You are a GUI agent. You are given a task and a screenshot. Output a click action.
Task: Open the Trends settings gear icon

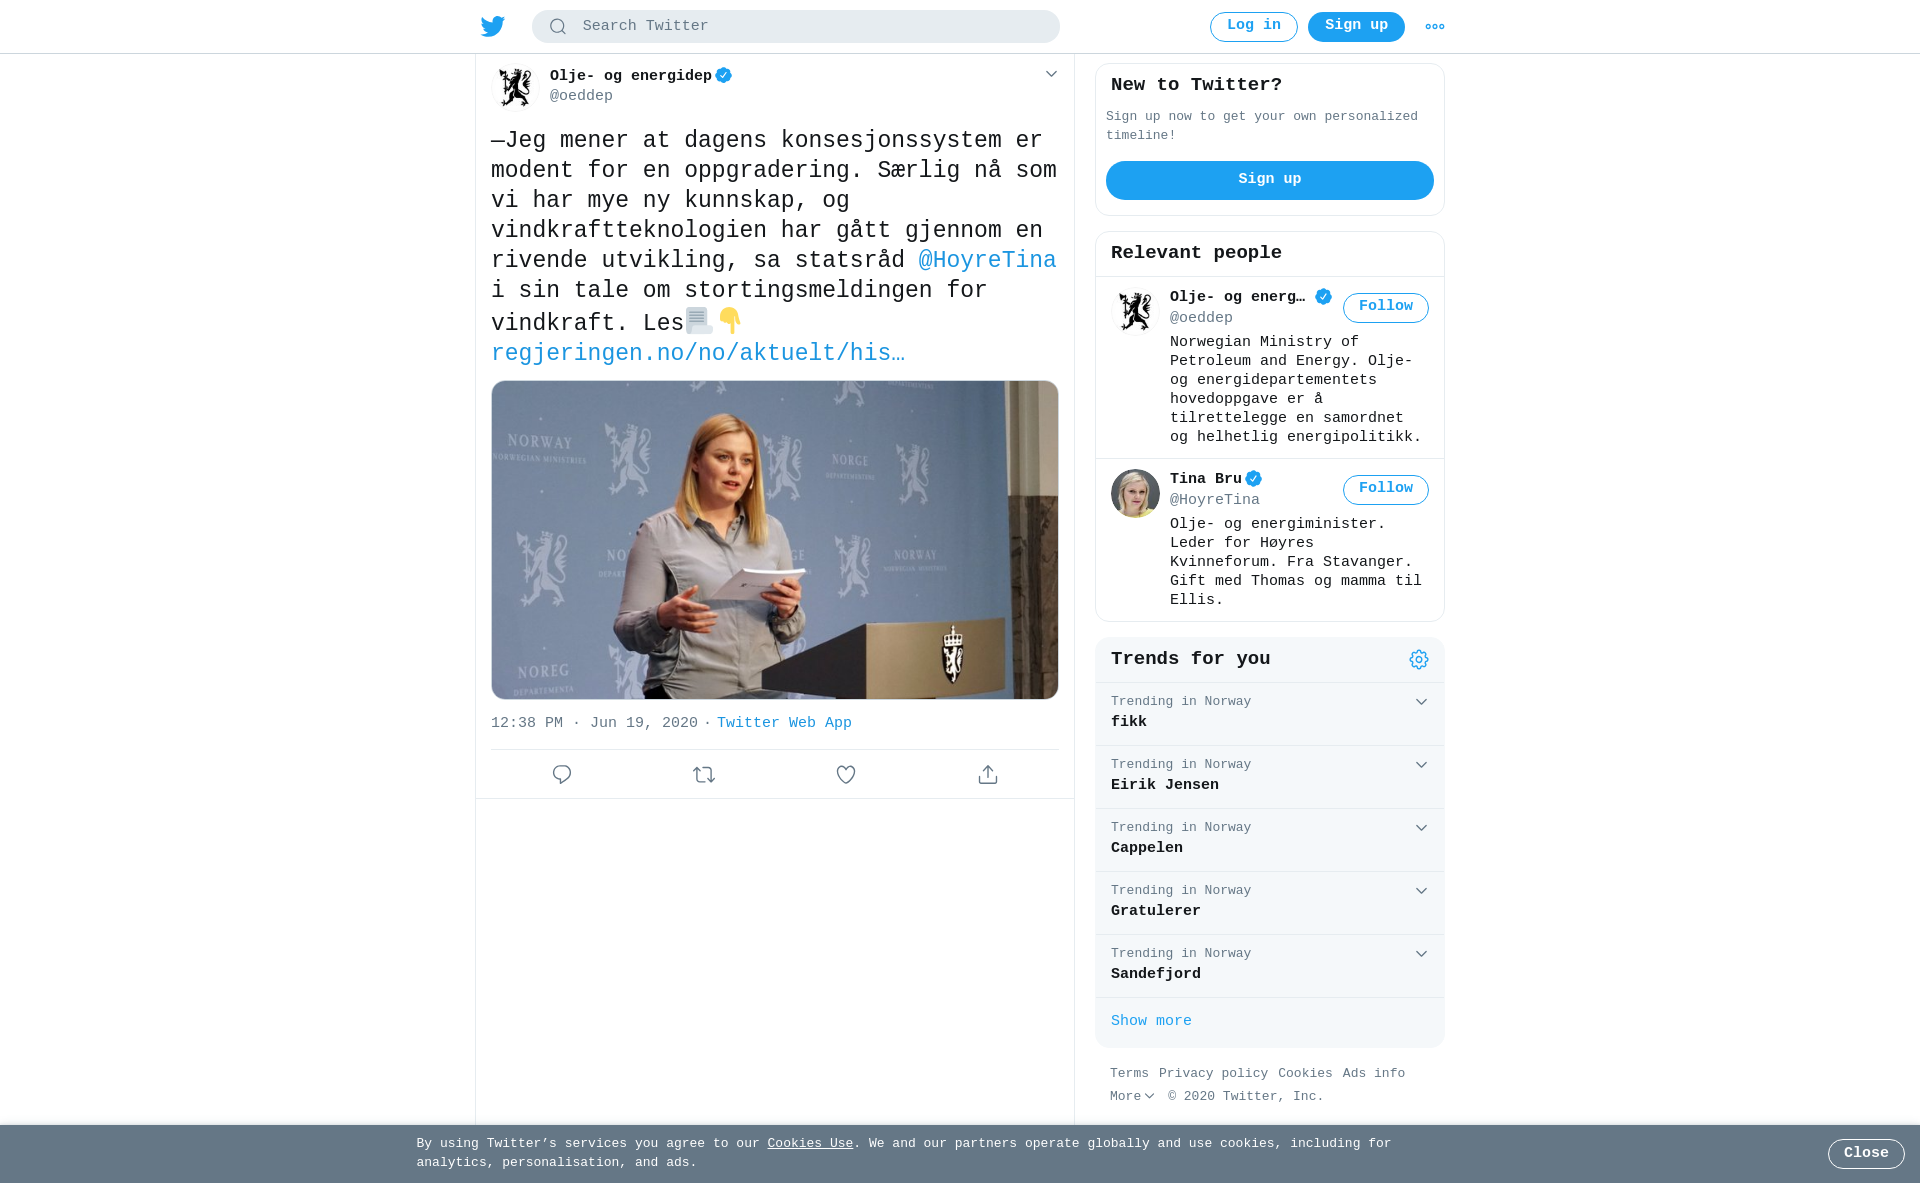click(x=1419, y=660)
